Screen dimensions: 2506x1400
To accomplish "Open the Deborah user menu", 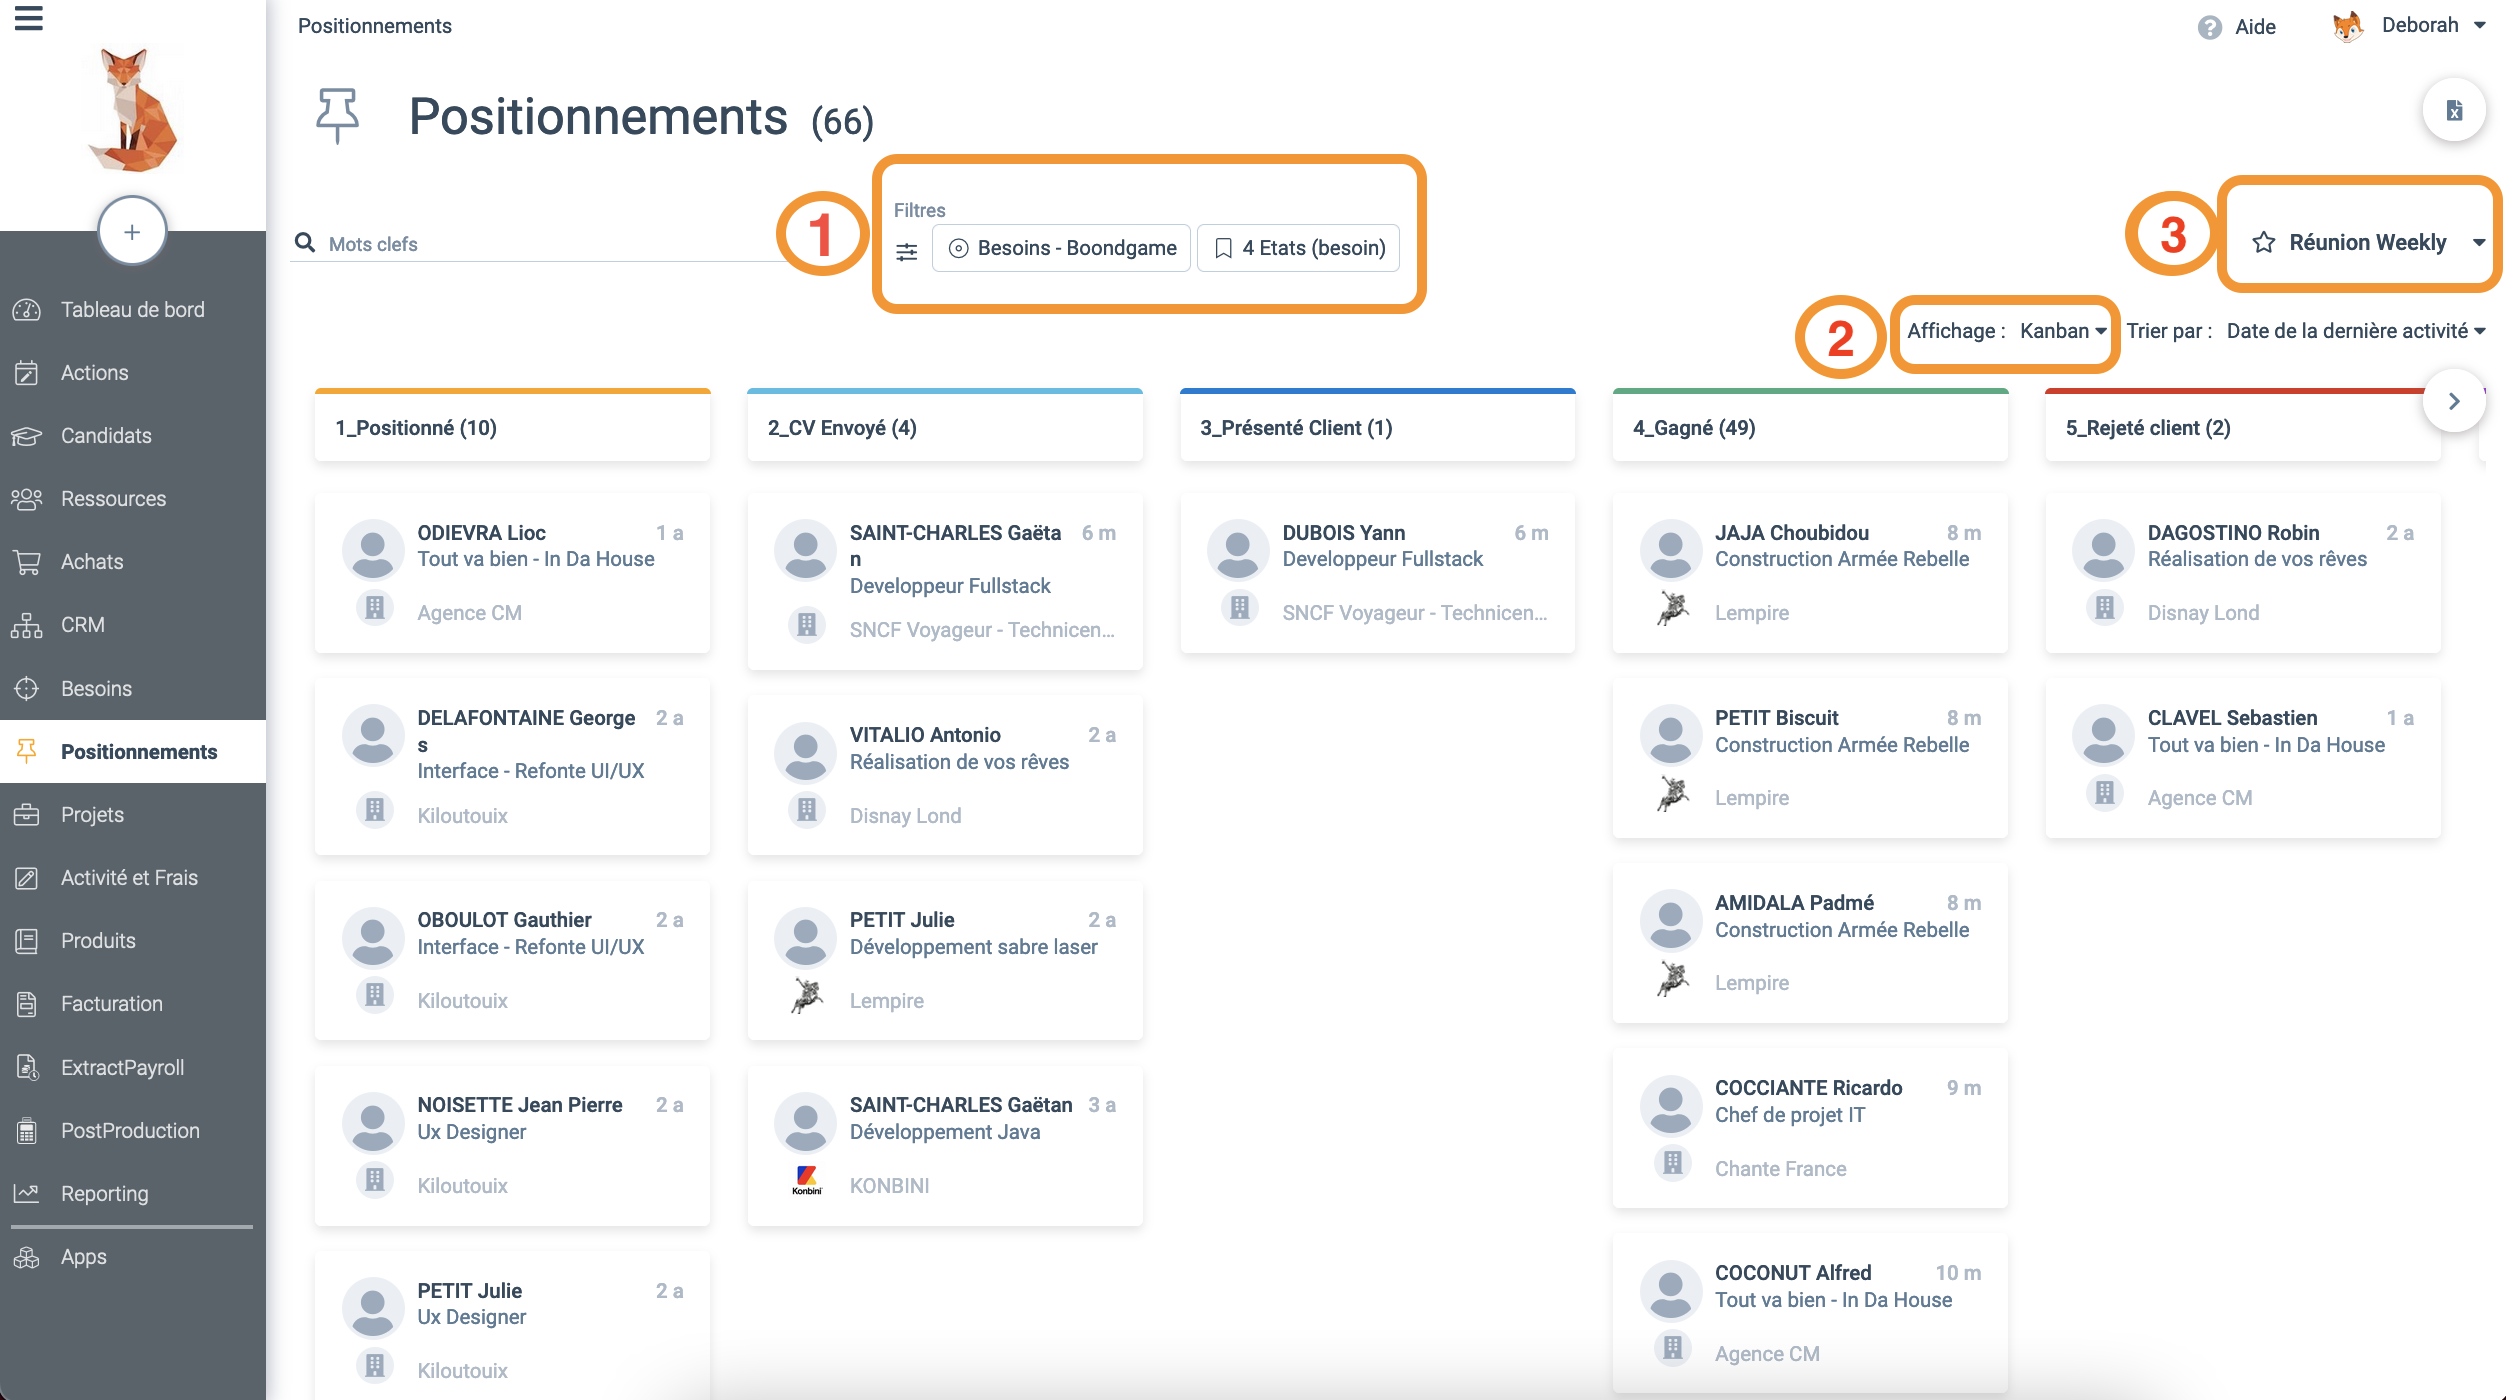I will pyautogui.click(x=2409, y=26).
